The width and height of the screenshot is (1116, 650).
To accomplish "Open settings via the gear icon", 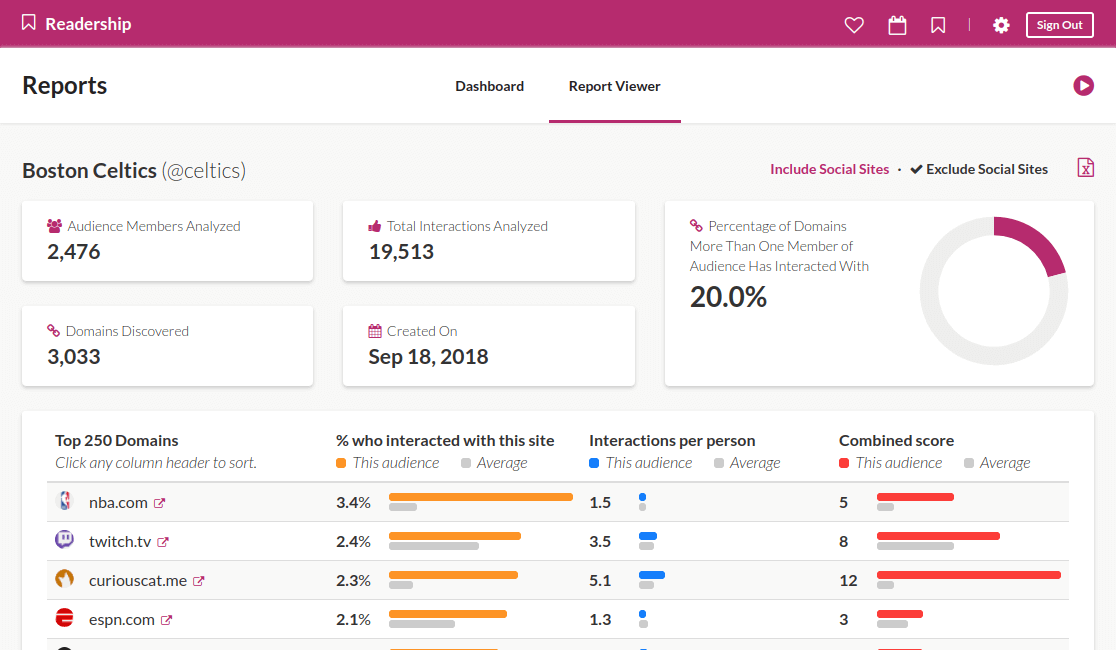I will (1001, 26).
